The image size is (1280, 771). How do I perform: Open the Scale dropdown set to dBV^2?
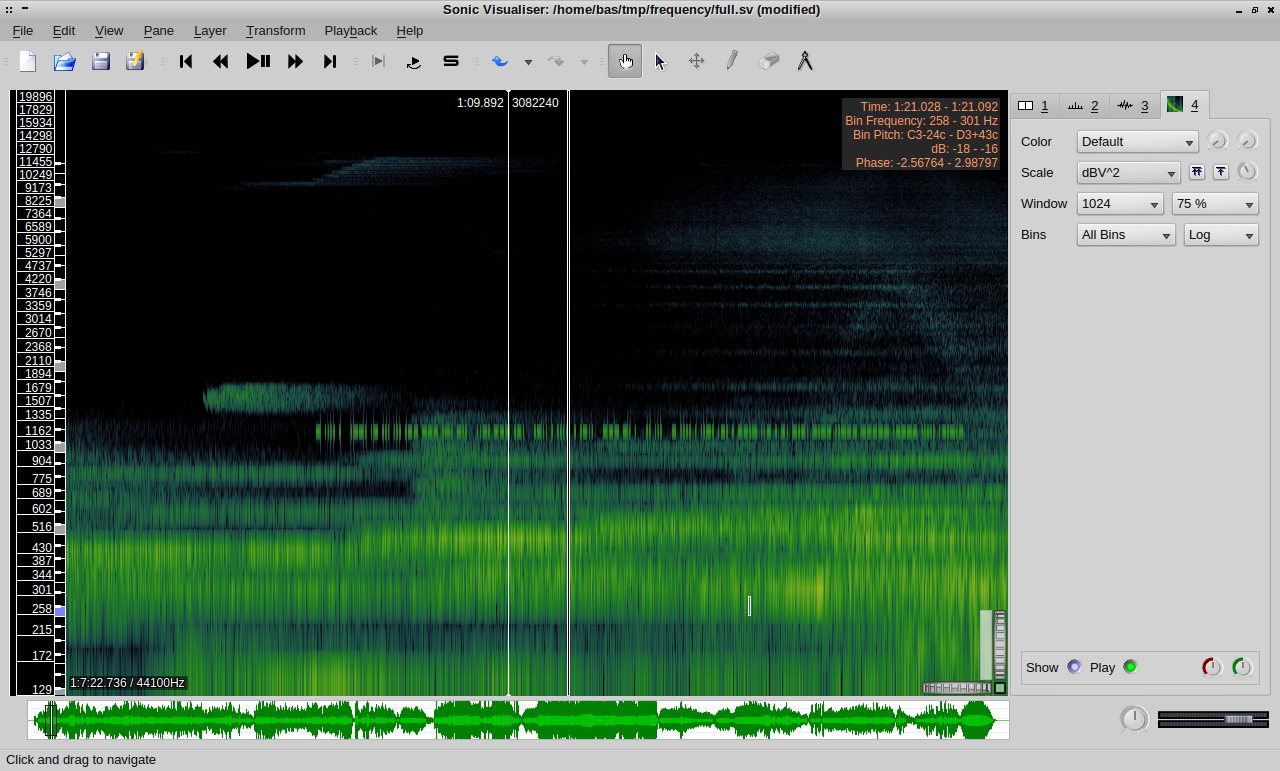coord(1128,173)
